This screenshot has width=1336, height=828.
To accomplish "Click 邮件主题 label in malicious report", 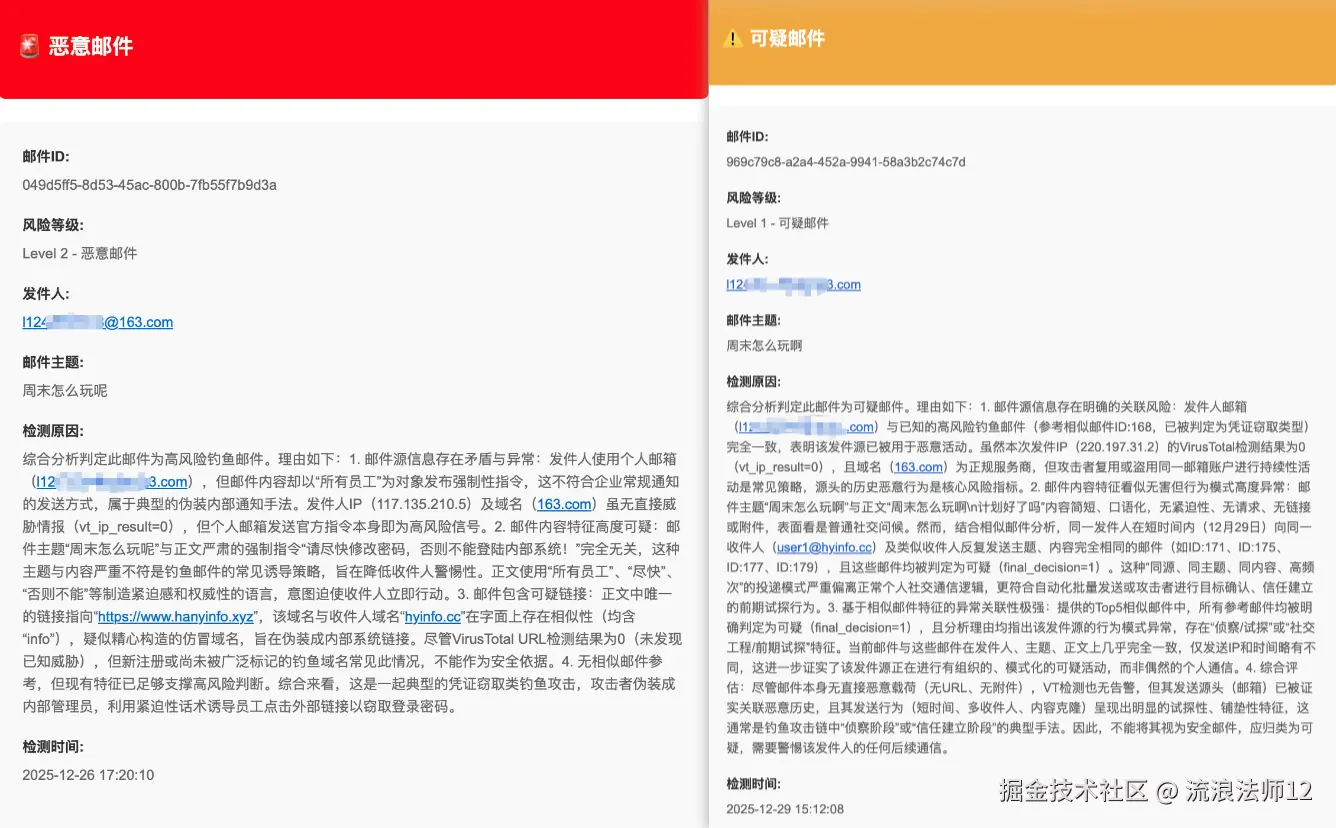I will pos(53,362).
